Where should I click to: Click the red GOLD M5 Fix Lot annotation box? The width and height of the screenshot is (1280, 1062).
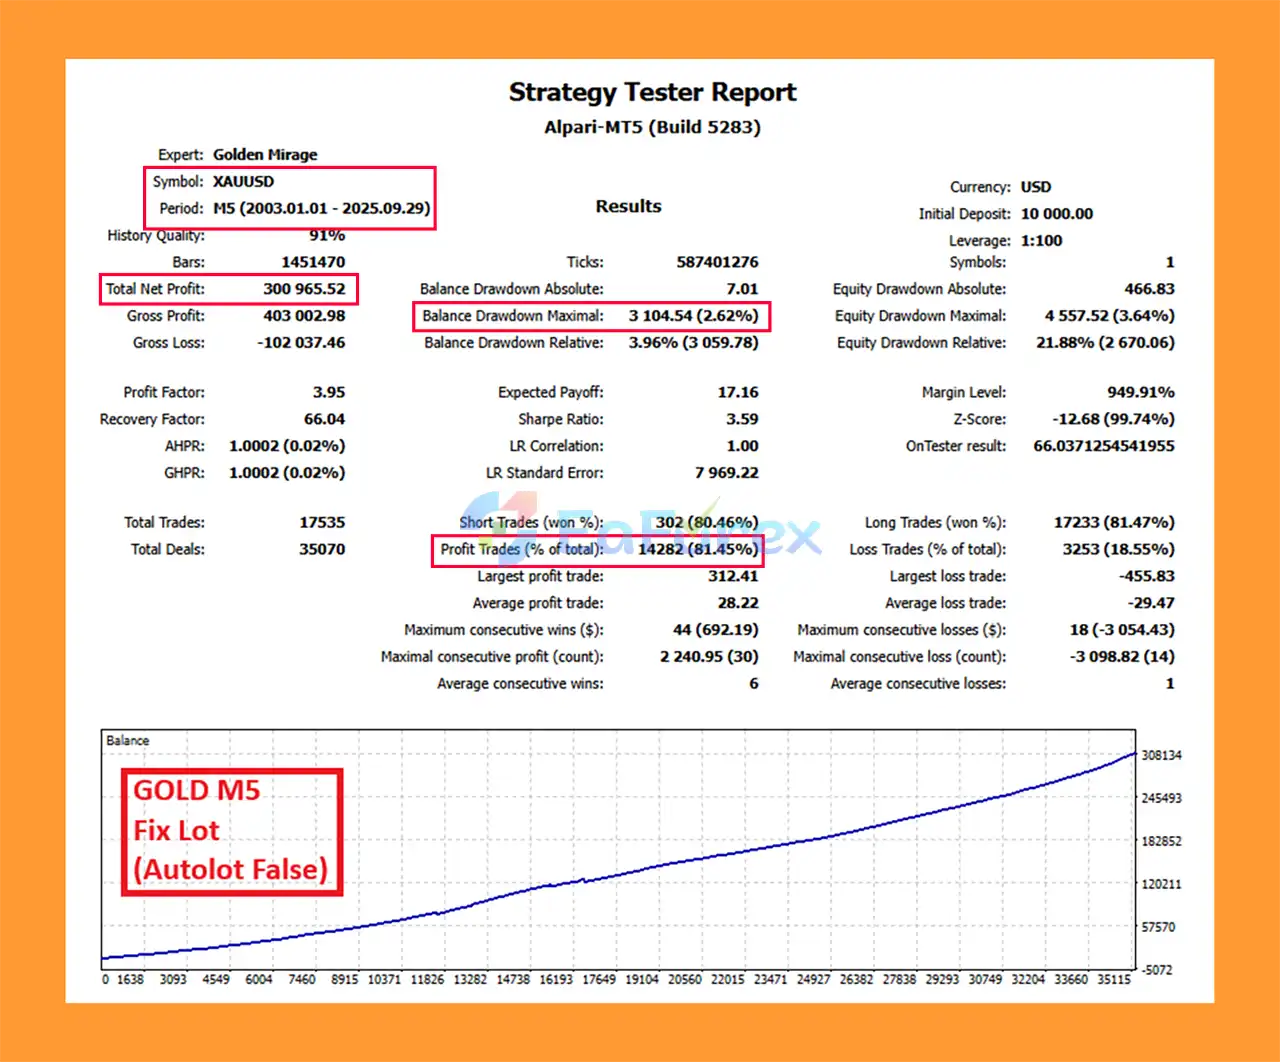click(231, 831)
